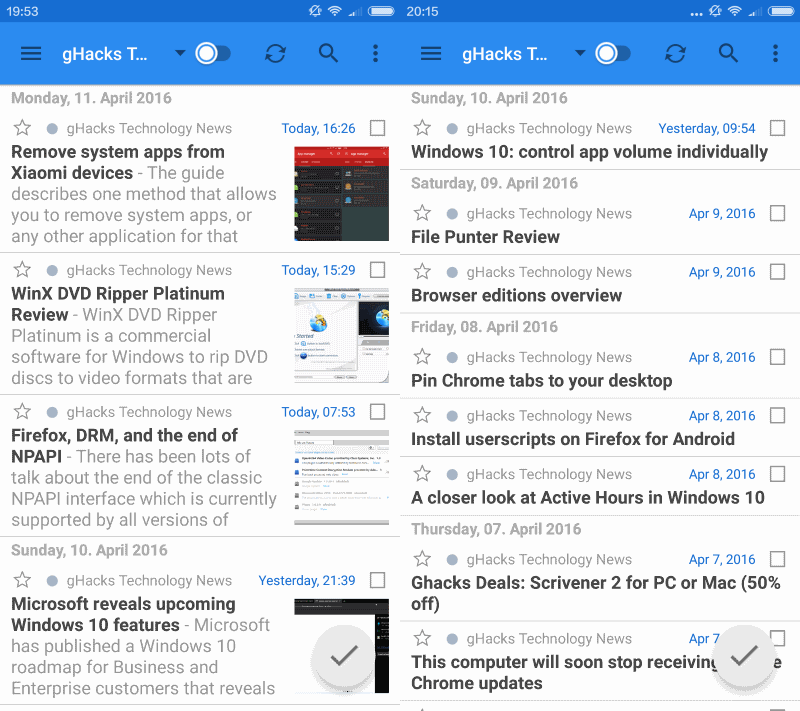This screenshot has width=800, height=711.
Task: Tap the three-dots notification icon in right status bar
Action: 696,14
